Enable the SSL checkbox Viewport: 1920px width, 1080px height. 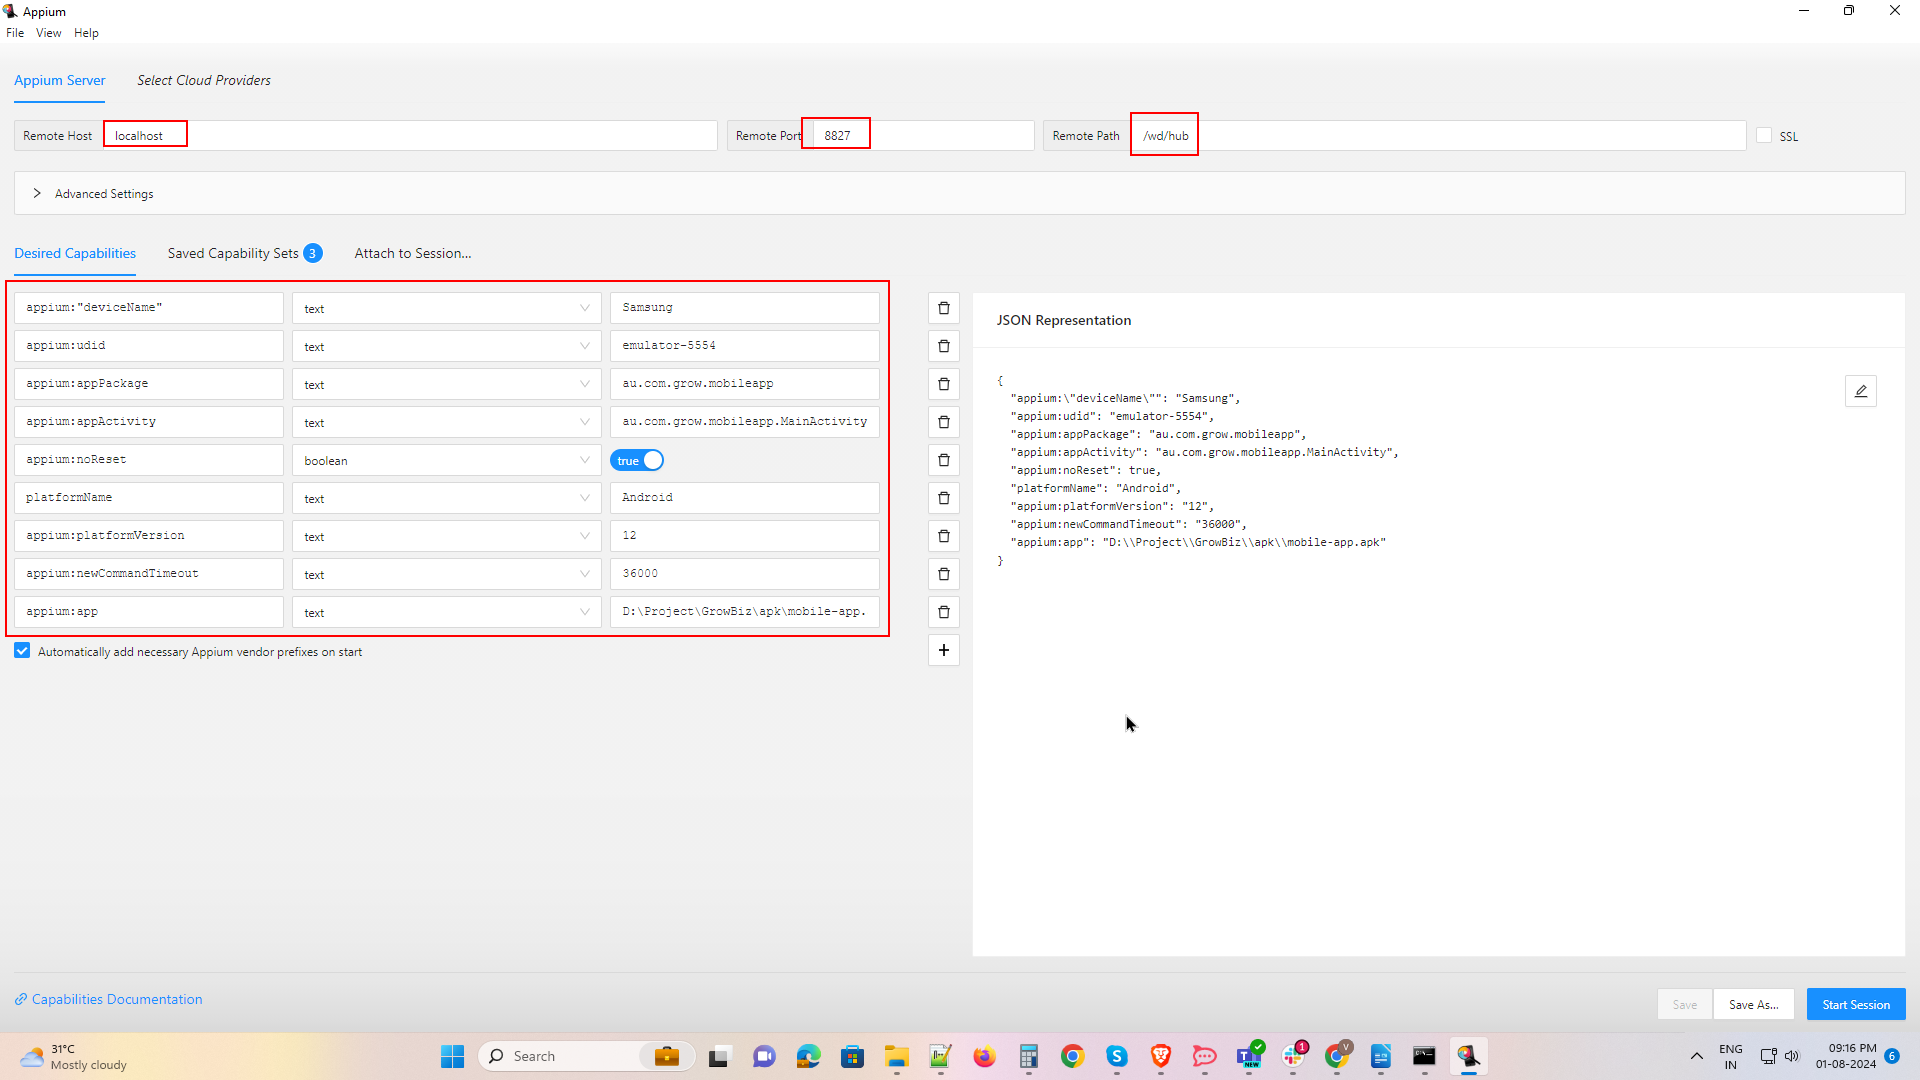click(1764, 136)
